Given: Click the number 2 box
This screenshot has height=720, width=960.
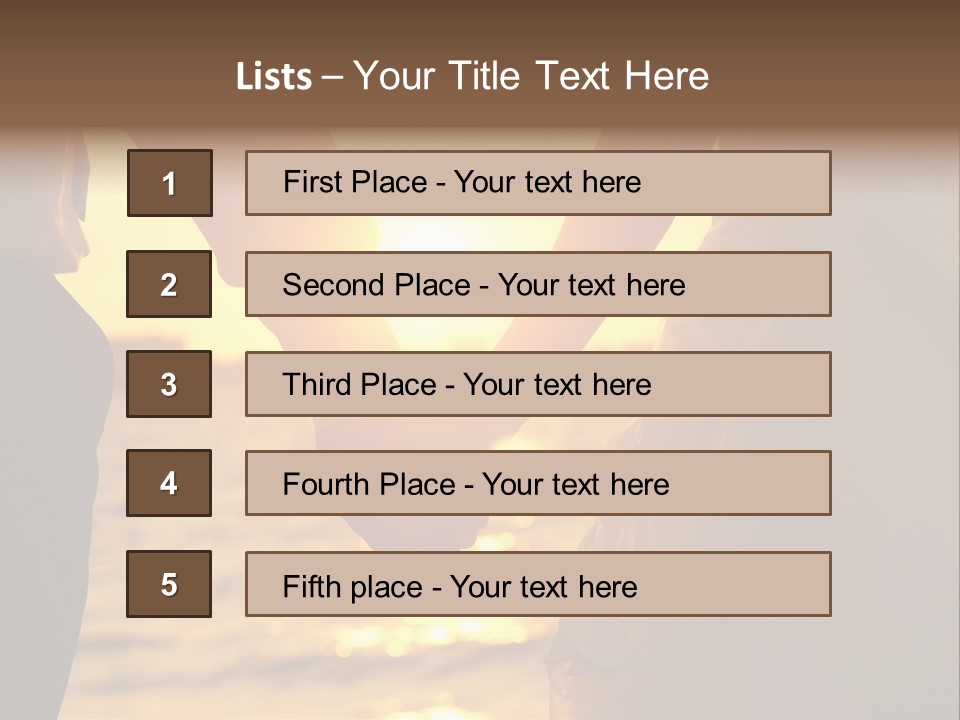Looking at the screenshot, I should [x=169, y=284].
